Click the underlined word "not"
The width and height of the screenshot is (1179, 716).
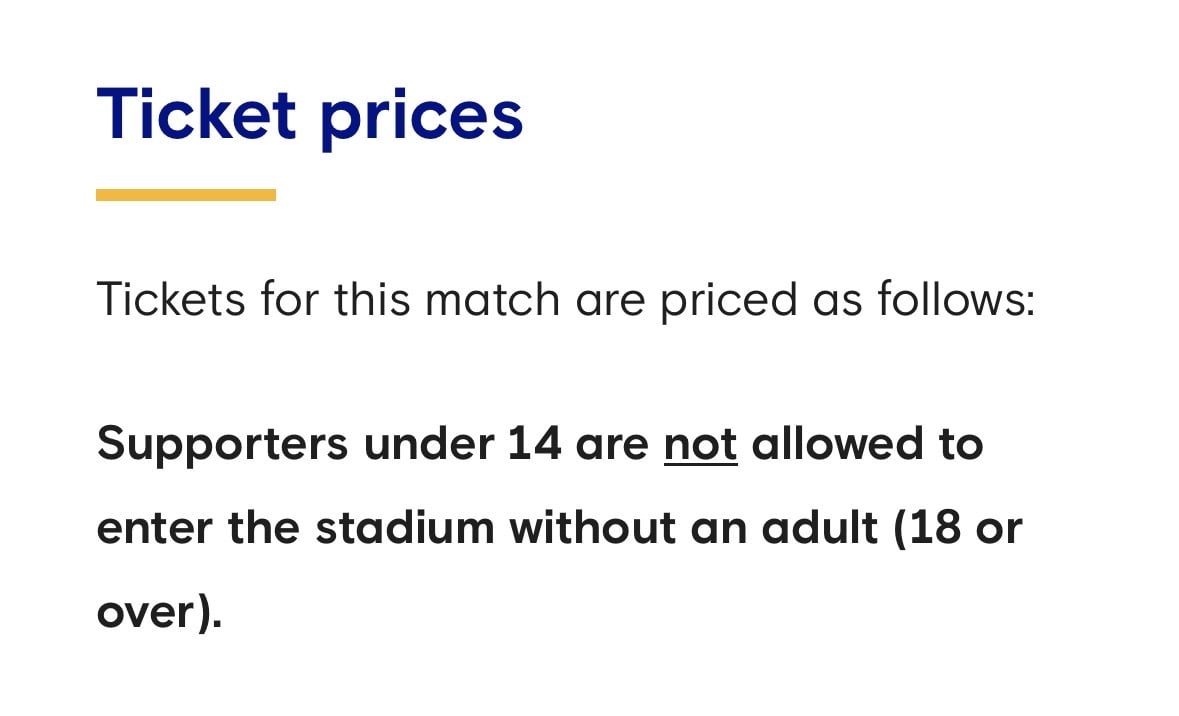[x=700, y=444]
